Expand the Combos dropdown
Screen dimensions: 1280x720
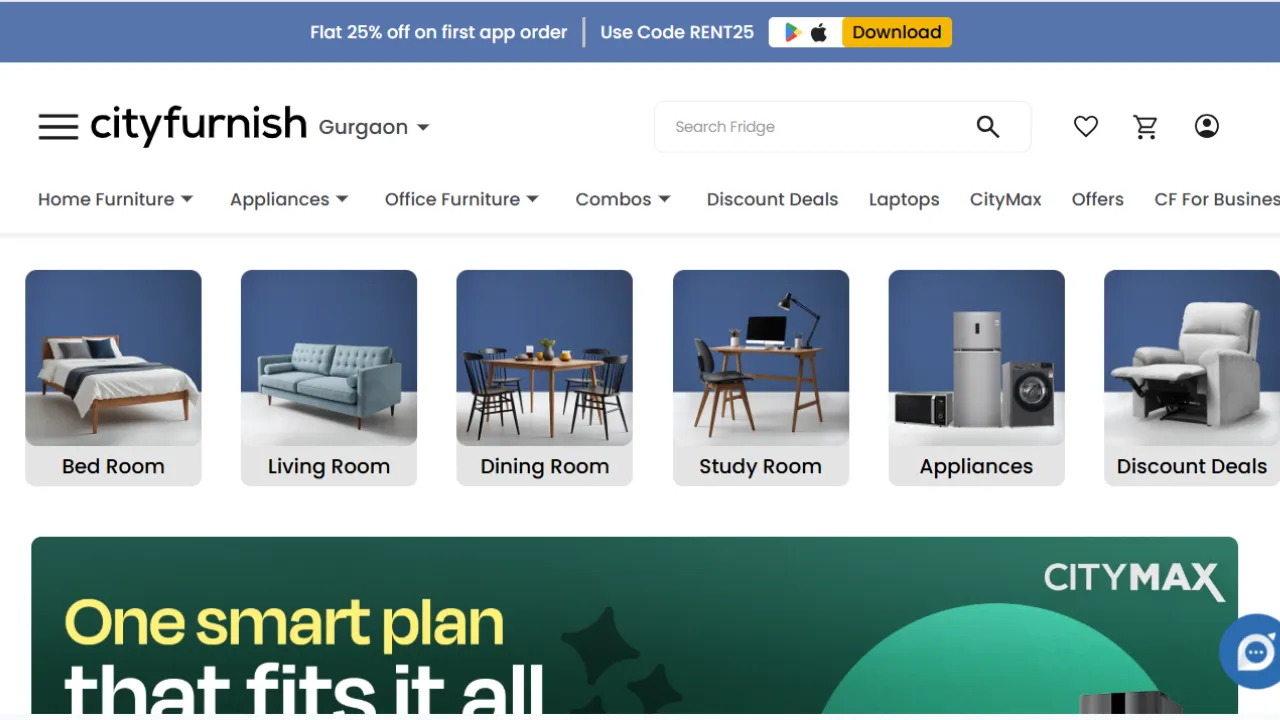pos(623,199)
